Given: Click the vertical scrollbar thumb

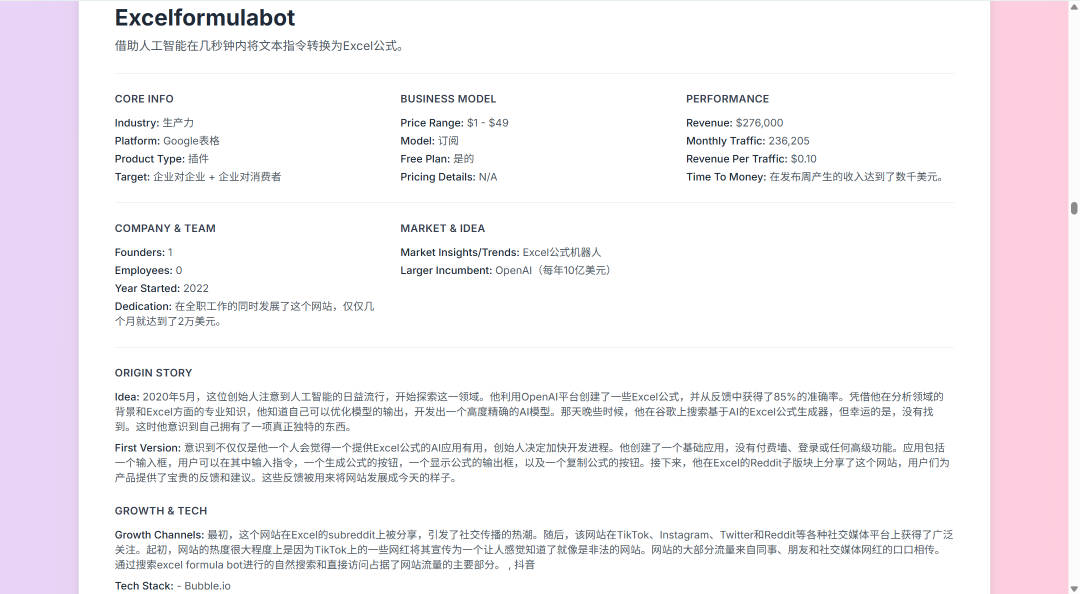Looking at the screenshot, I should [1074, 208].
